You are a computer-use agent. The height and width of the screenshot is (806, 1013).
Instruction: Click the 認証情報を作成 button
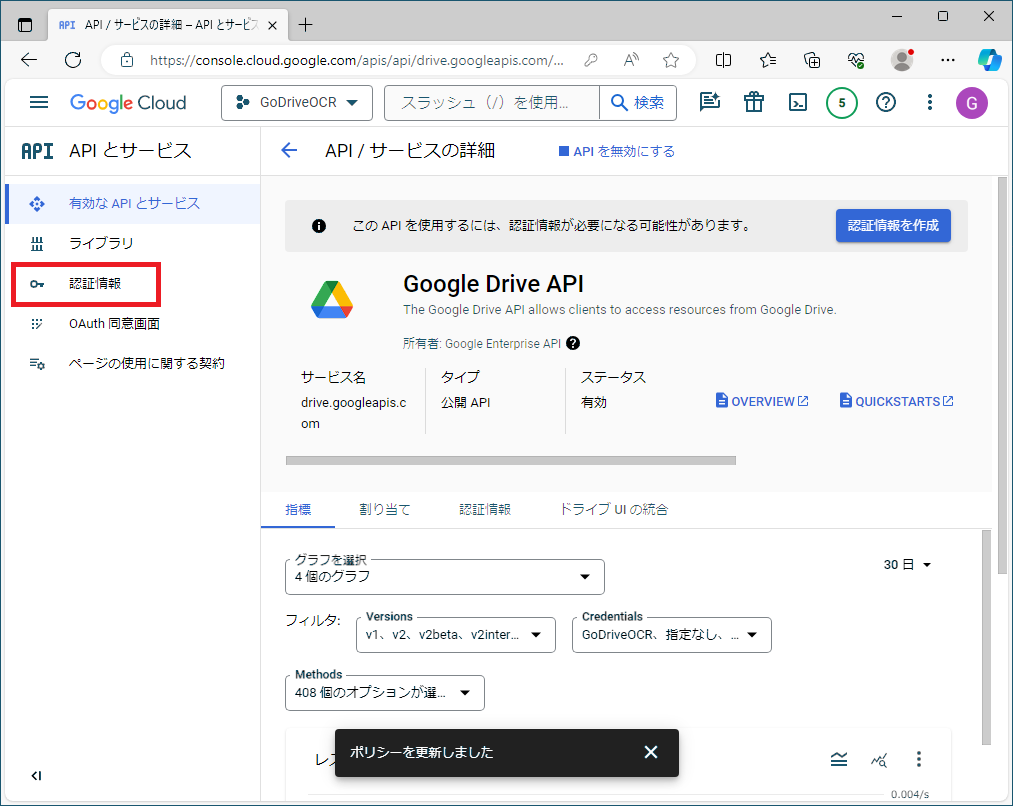tap(893, 225)
